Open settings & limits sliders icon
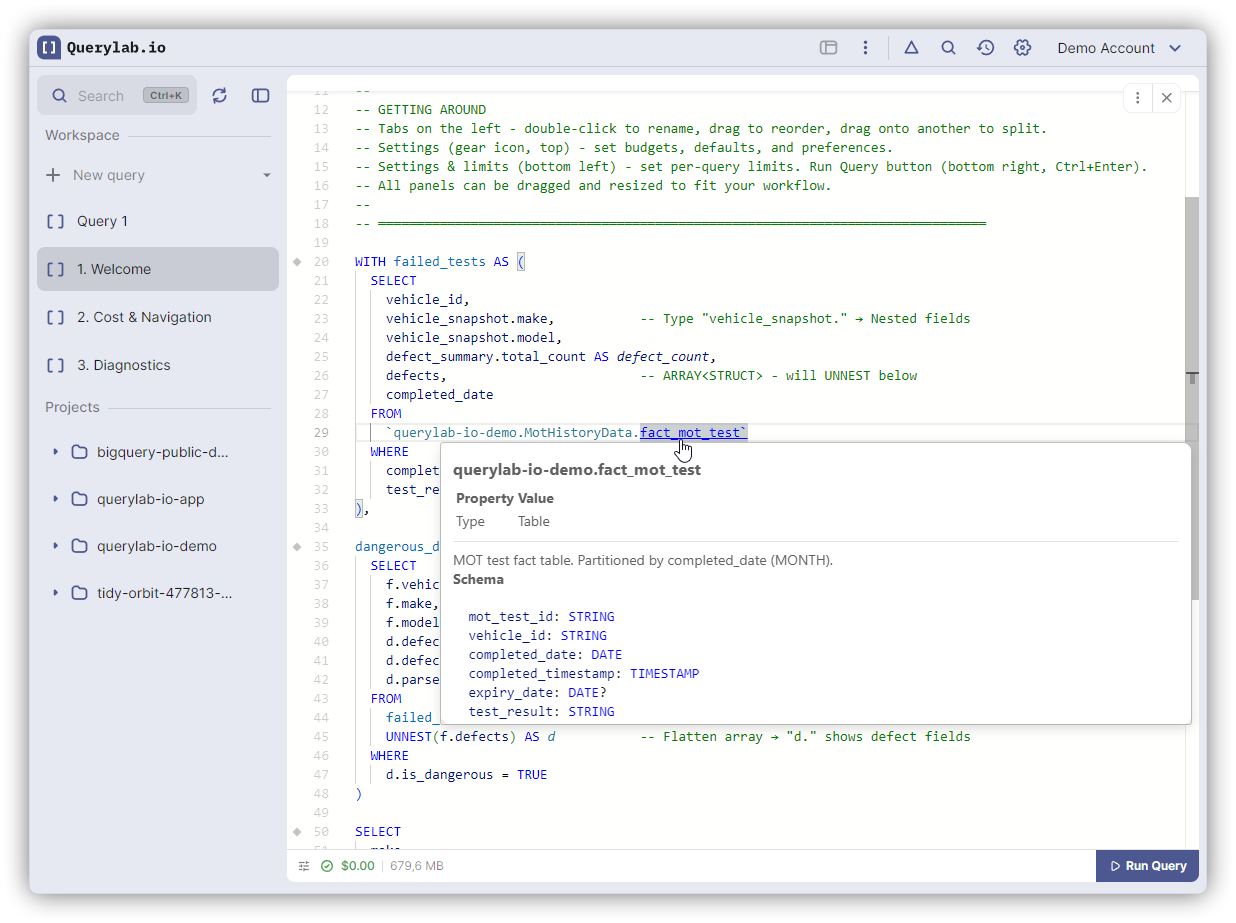Viewport: 1236px width, 923px height. tap(304, 866)
